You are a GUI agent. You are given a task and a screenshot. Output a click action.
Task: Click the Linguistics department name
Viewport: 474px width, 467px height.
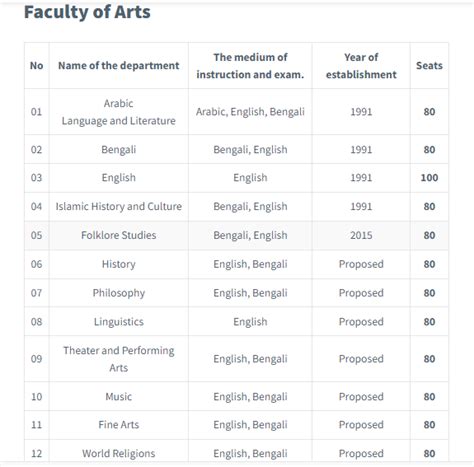119,322
